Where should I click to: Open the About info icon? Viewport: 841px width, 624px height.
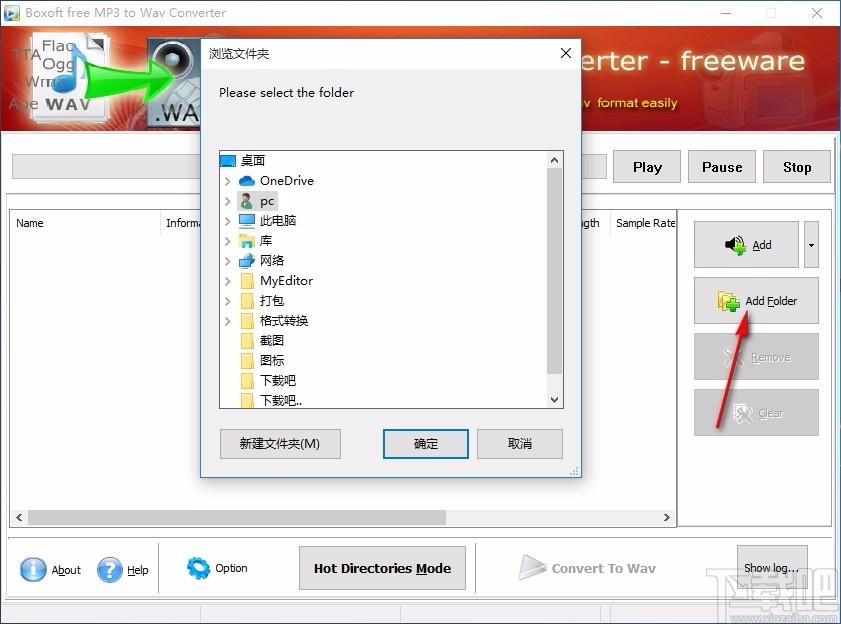(33, 569)
